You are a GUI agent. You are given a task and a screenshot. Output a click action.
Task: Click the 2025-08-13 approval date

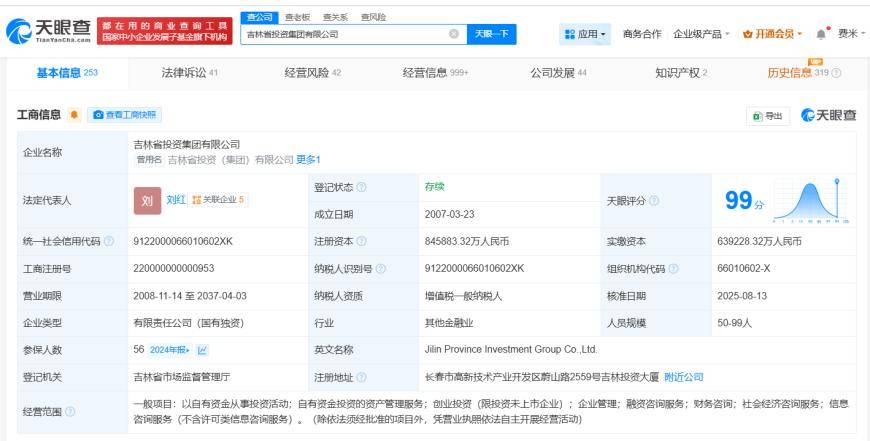point(742,296)
